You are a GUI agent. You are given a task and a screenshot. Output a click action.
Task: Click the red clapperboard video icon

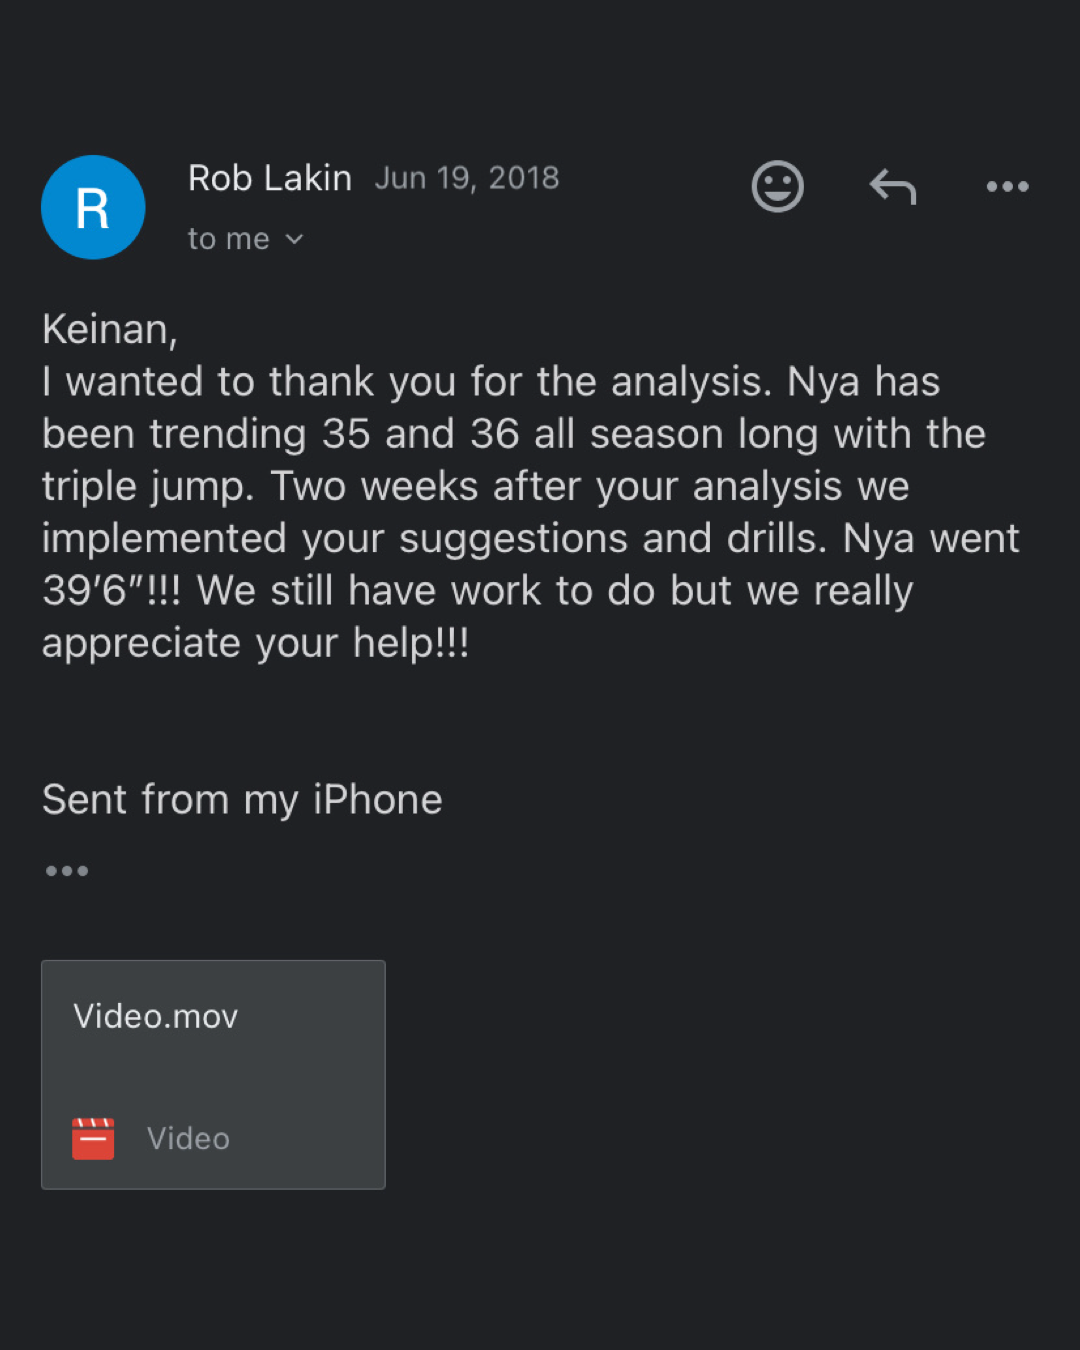tap(93, 1138)
